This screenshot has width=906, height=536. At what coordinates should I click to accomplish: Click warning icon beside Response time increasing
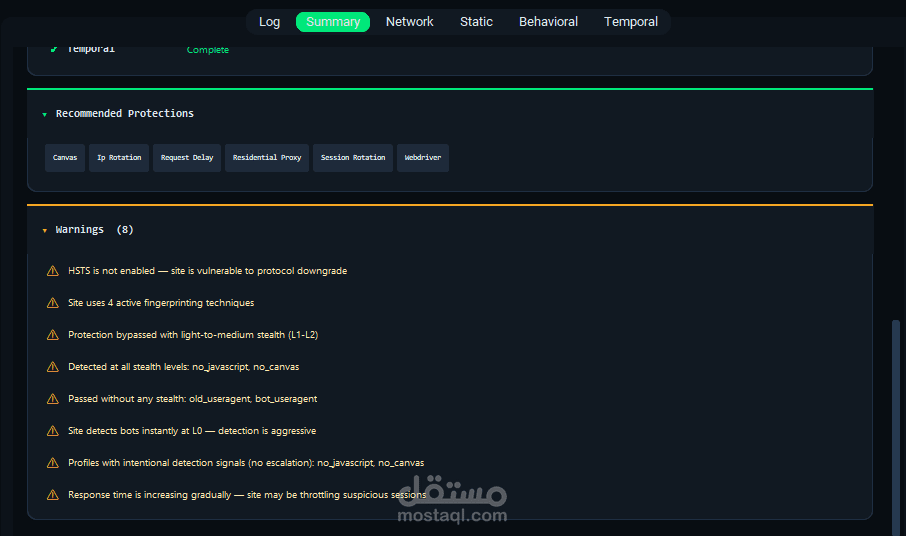(53, 495)
